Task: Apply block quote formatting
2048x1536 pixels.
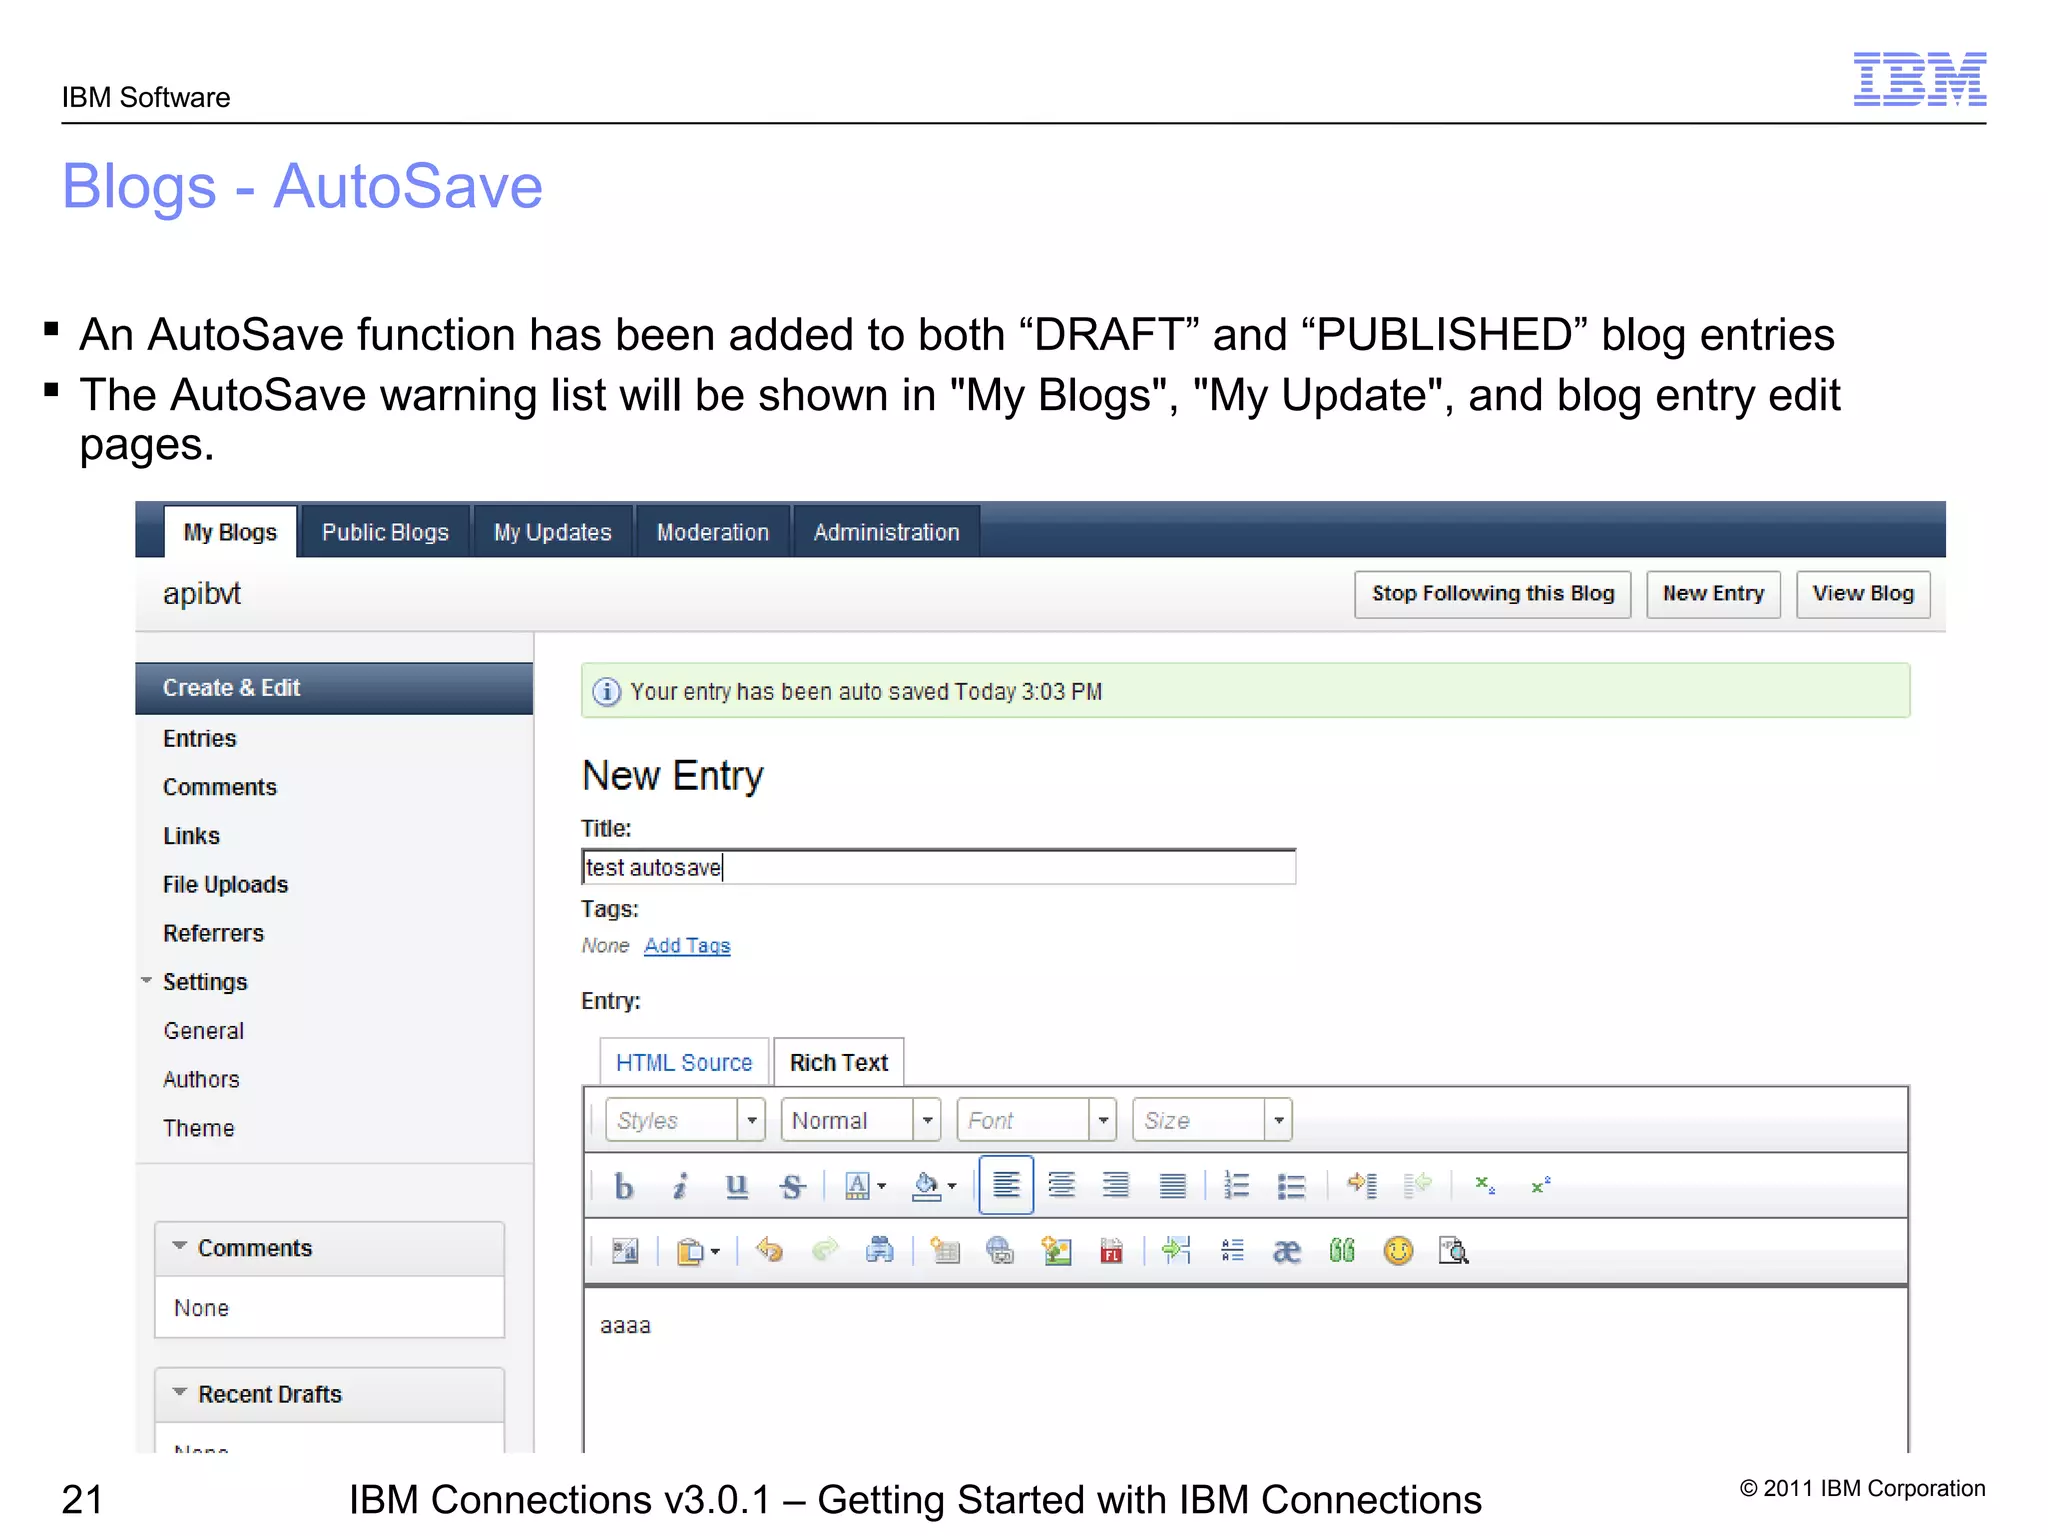Action: [1342, 1250]
